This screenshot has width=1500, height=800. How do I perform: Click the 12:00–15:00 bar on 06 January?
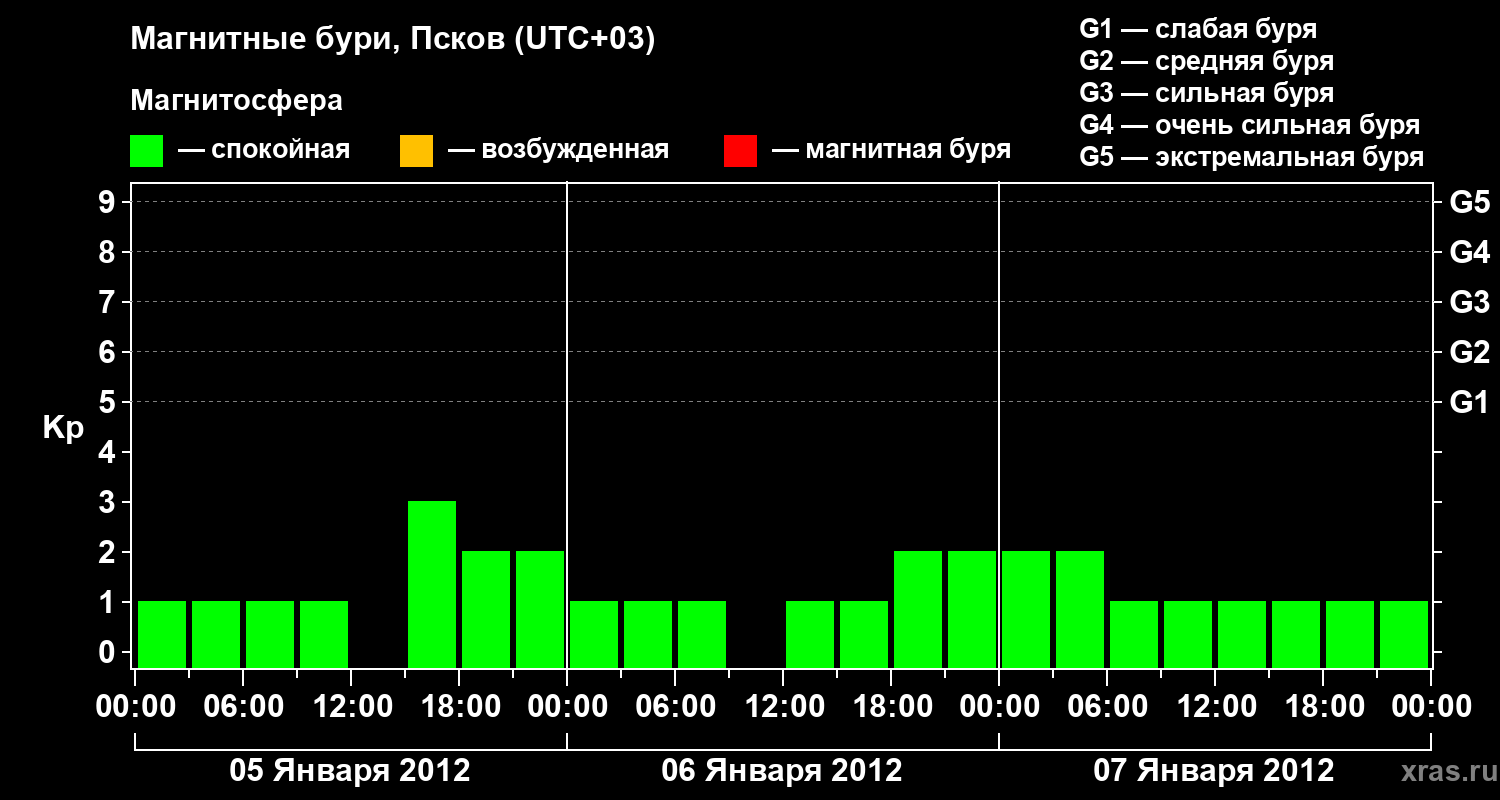pyautogui.click(x=810, y=634)
